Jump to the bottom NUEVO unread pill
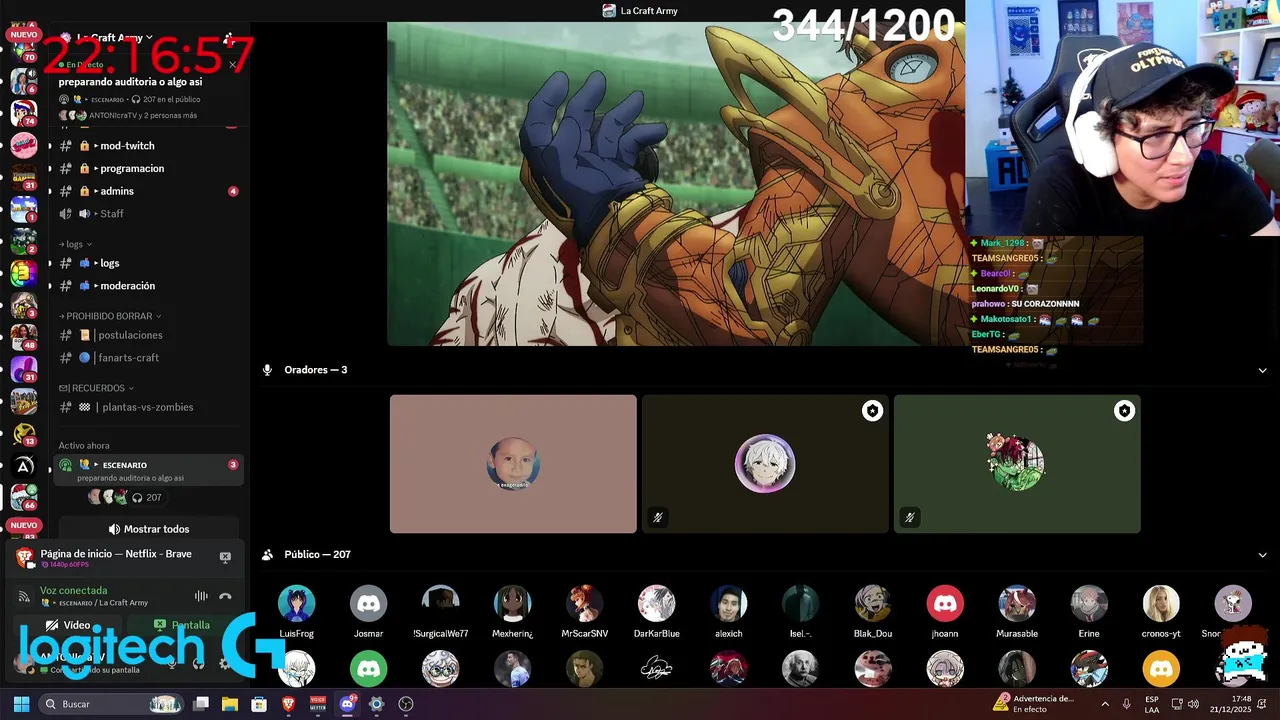The image size is (1280, 720). tap(23, 525)
